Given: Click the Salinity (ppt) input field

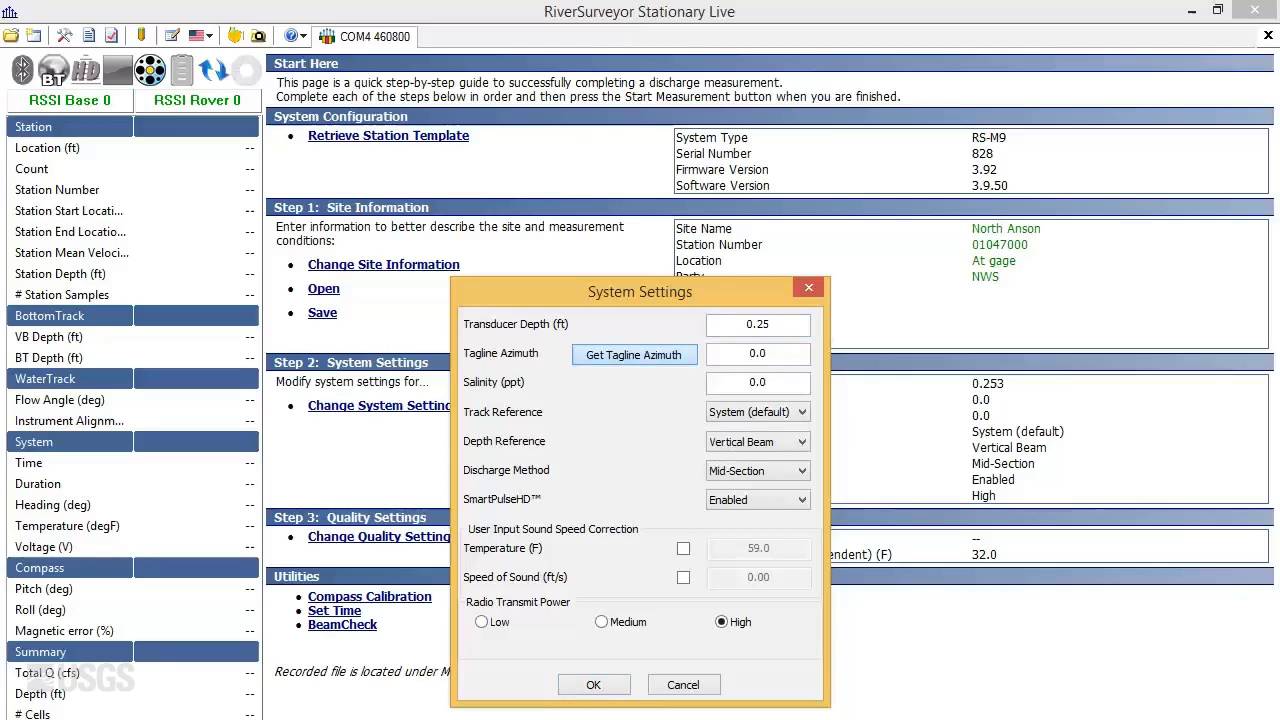Looking at the screenshot, I should [x=758, y=382].
